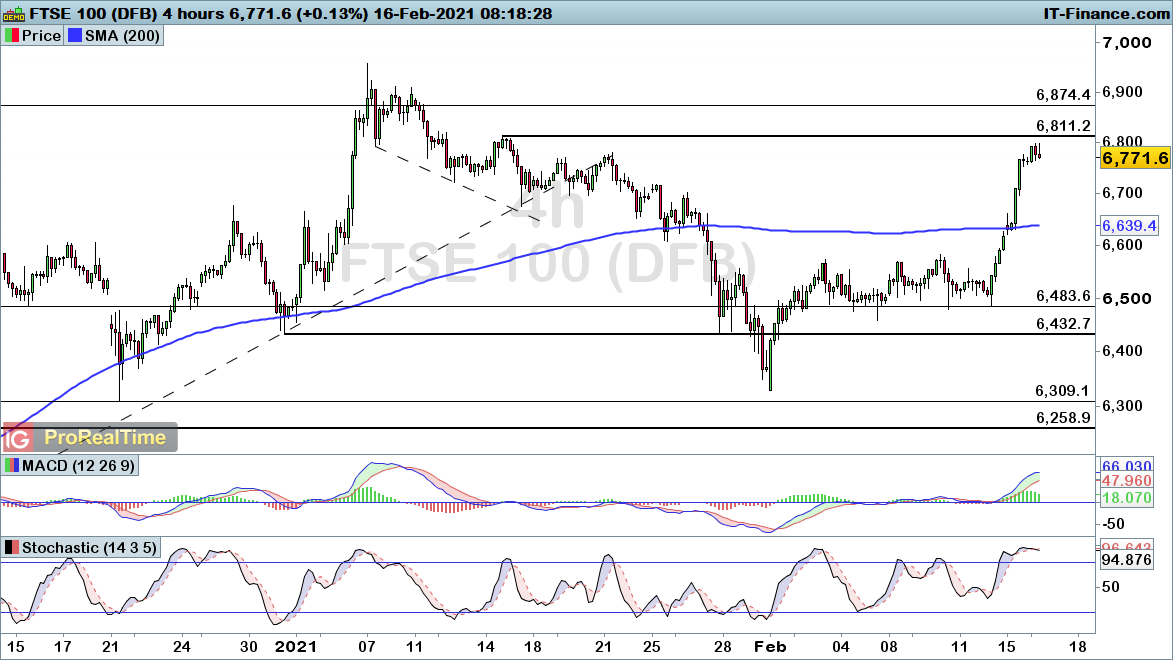
Task: Click the MACD indicator color icon
Action: pyautogui.click(x=12, y=466)
